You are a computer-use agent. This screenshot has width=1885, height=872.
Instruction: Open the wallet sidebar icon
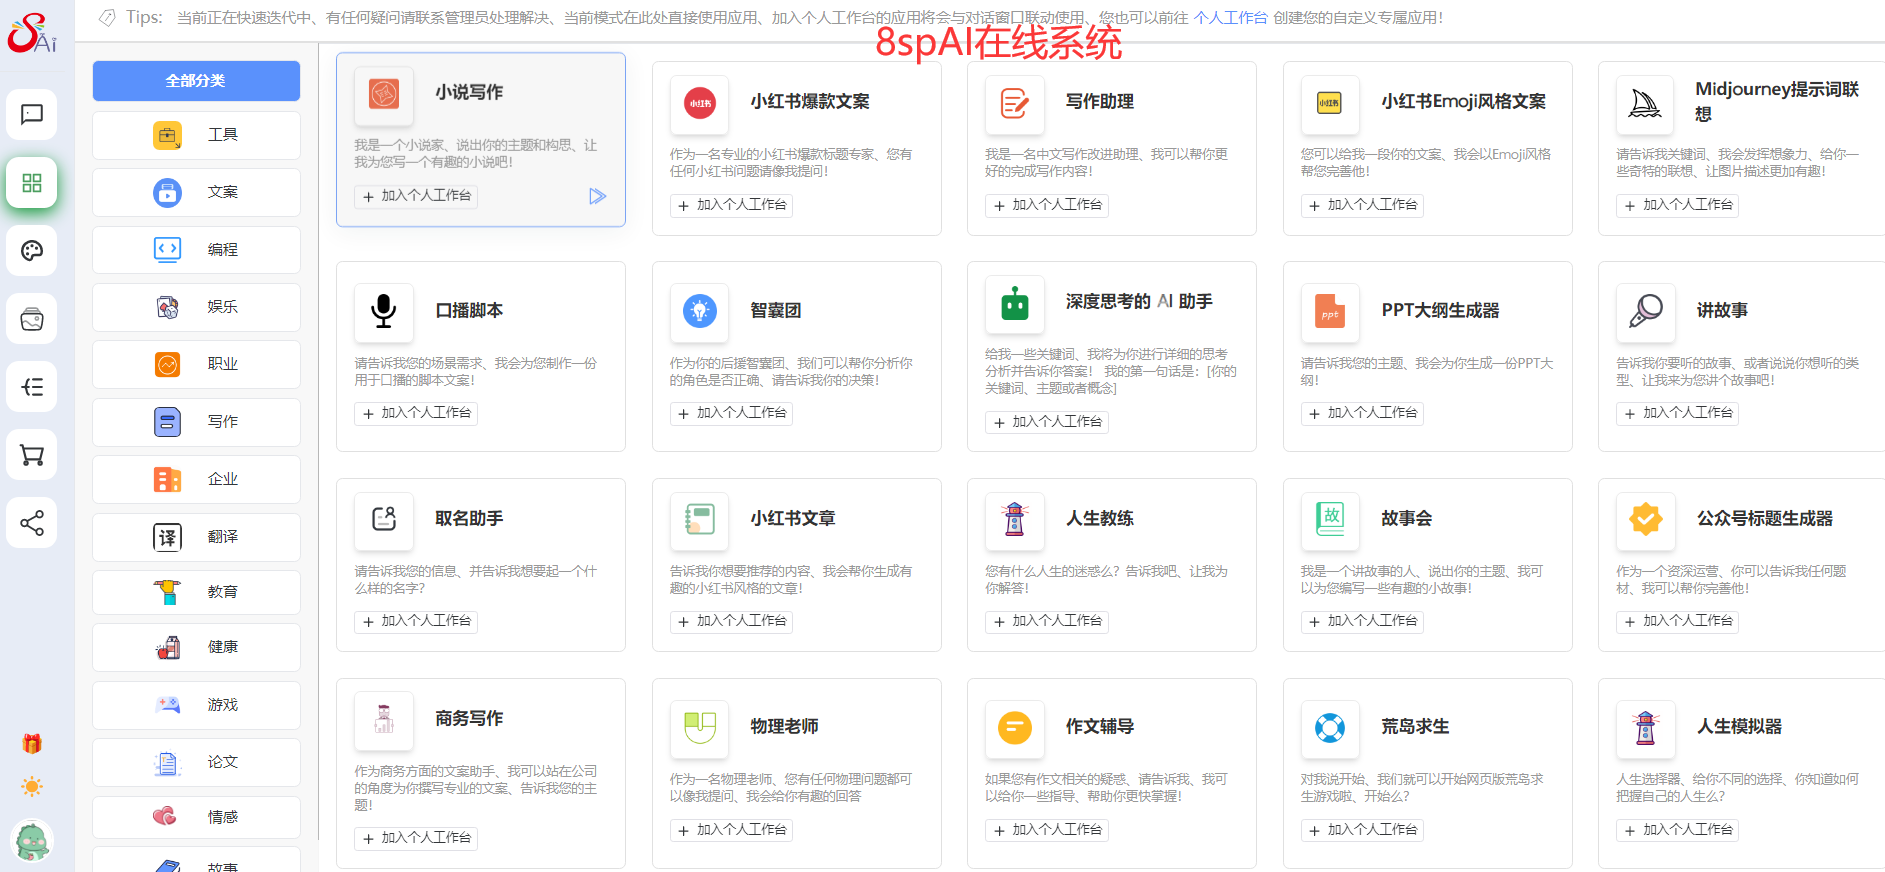tap(32, 319)
